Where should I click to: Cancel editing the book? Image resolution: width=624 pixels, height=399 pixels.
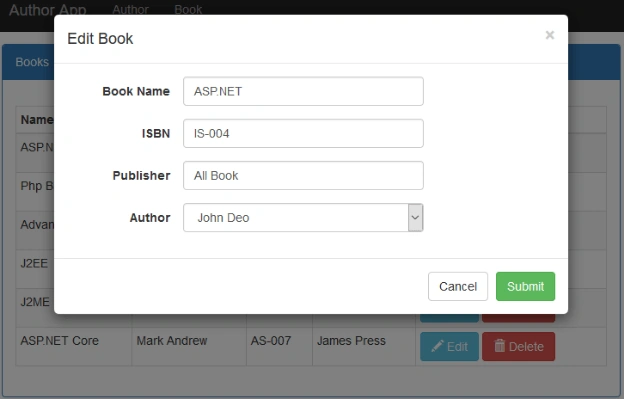458,286
